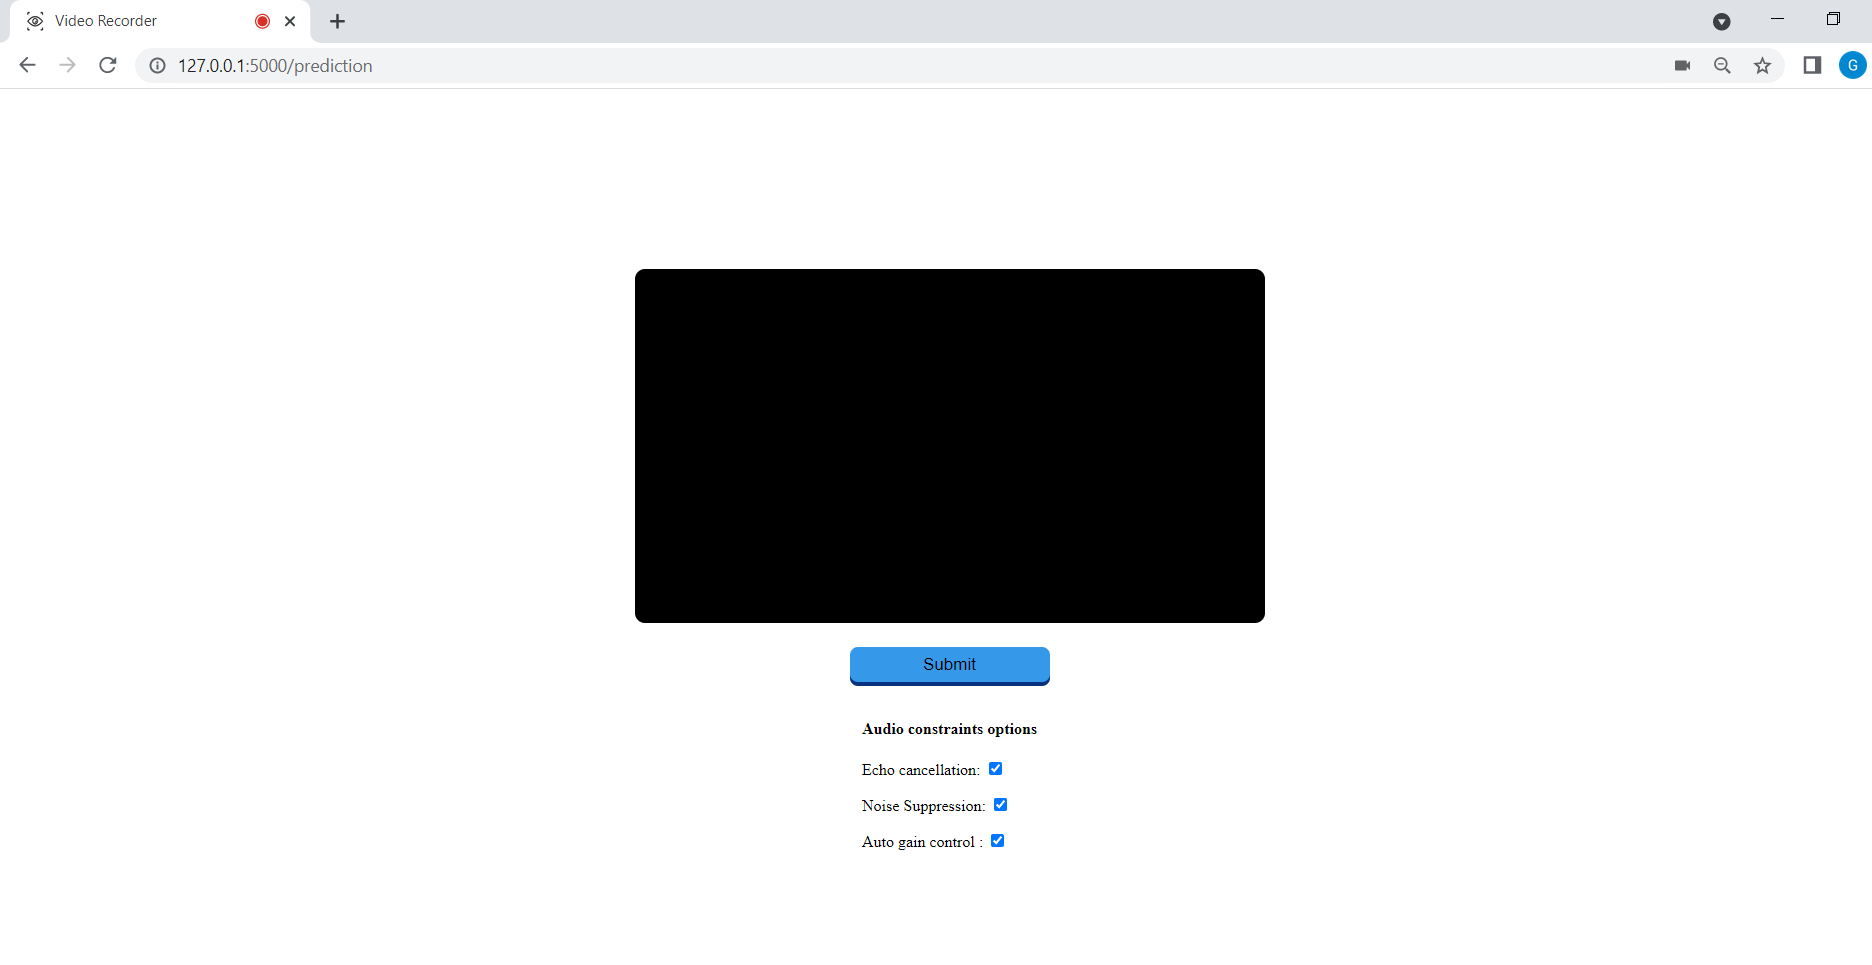Uncheck the Echo cancellation checkbox

coord(995,769)
